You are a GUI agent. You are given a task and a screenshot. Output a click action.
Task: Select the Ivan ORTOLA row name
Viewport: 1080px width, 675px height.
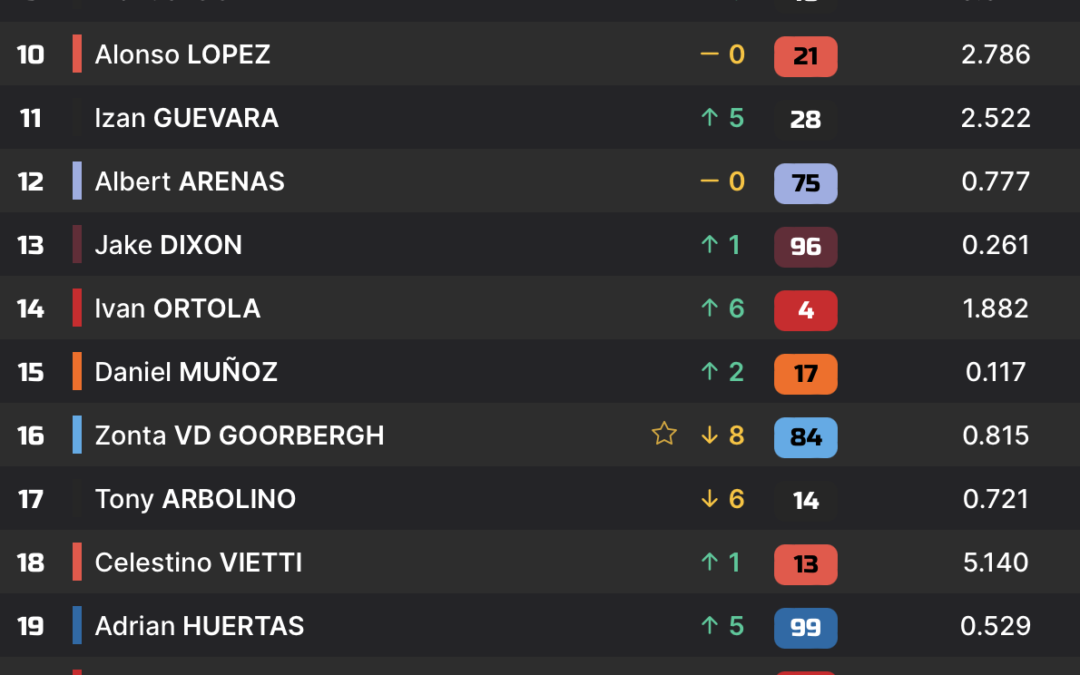[x=178, y=309]
